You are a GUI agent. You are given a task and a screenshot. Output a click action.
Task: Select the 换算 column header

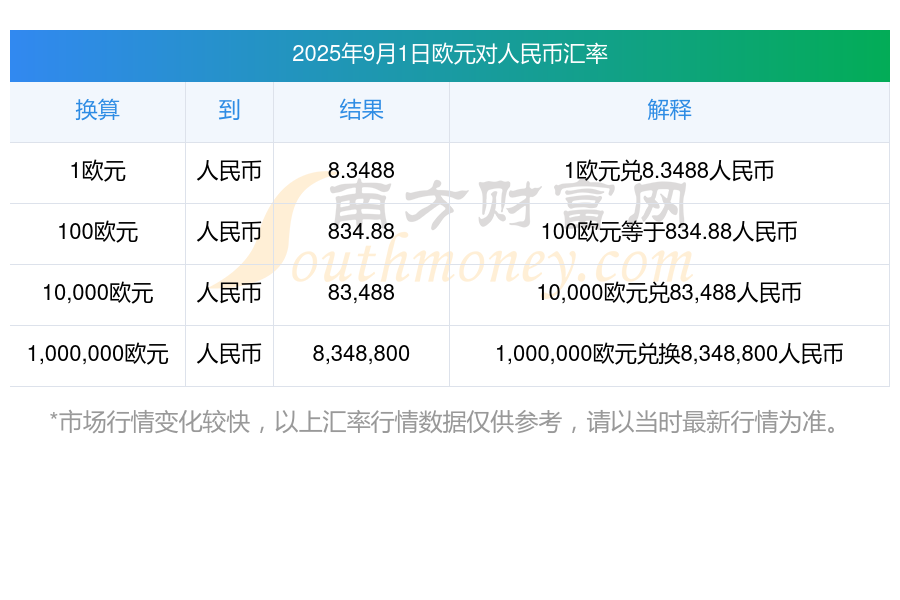point(98,110)
